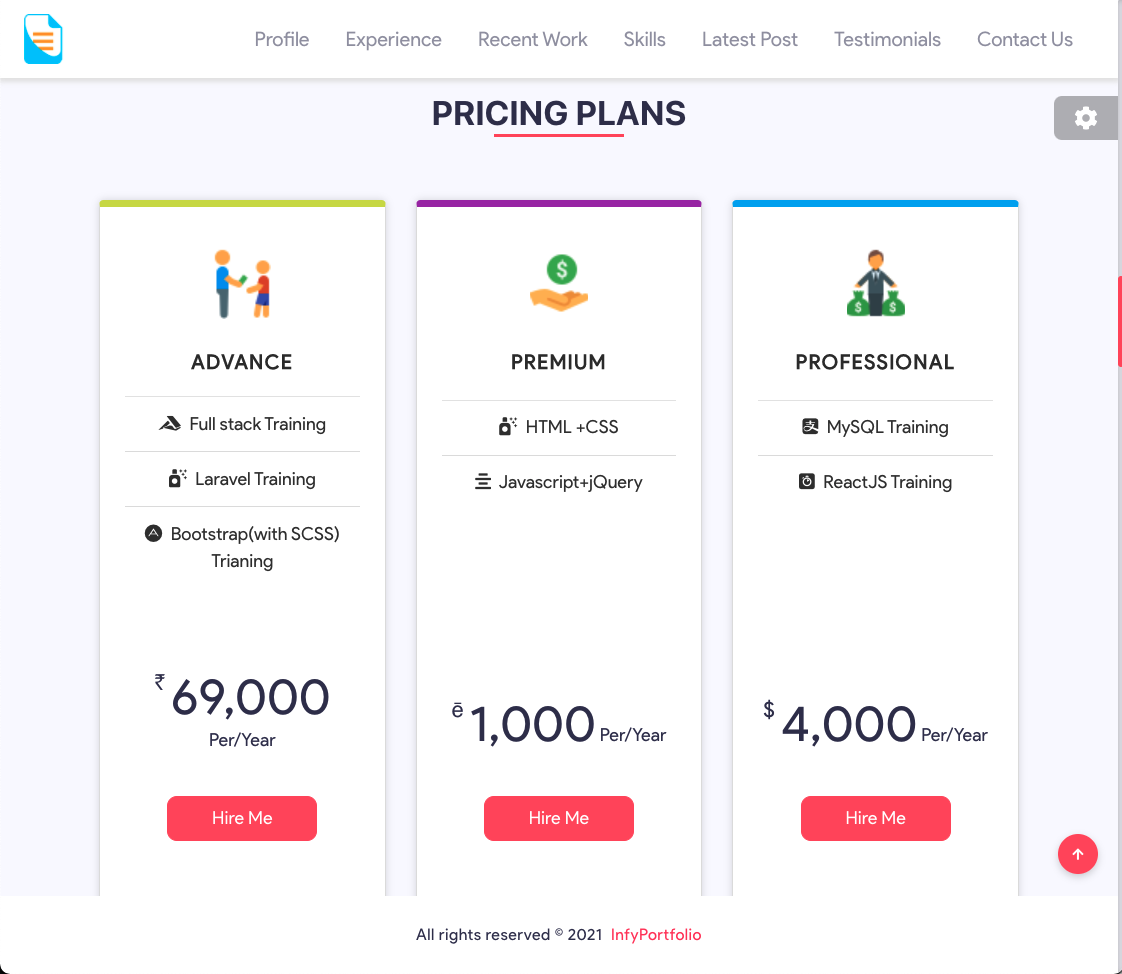Click the icon beside MySQL Training
This screenshot has width=1122, height=974.
pyautogui.click(x=810, y=426)
